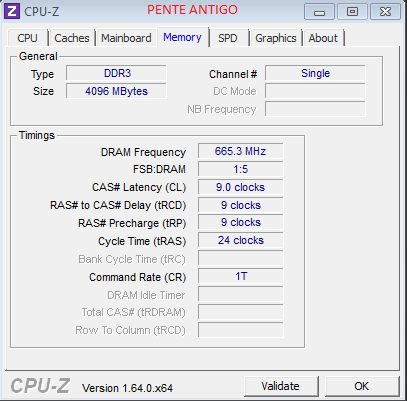Click the Memory tab

tap(182, 37)
